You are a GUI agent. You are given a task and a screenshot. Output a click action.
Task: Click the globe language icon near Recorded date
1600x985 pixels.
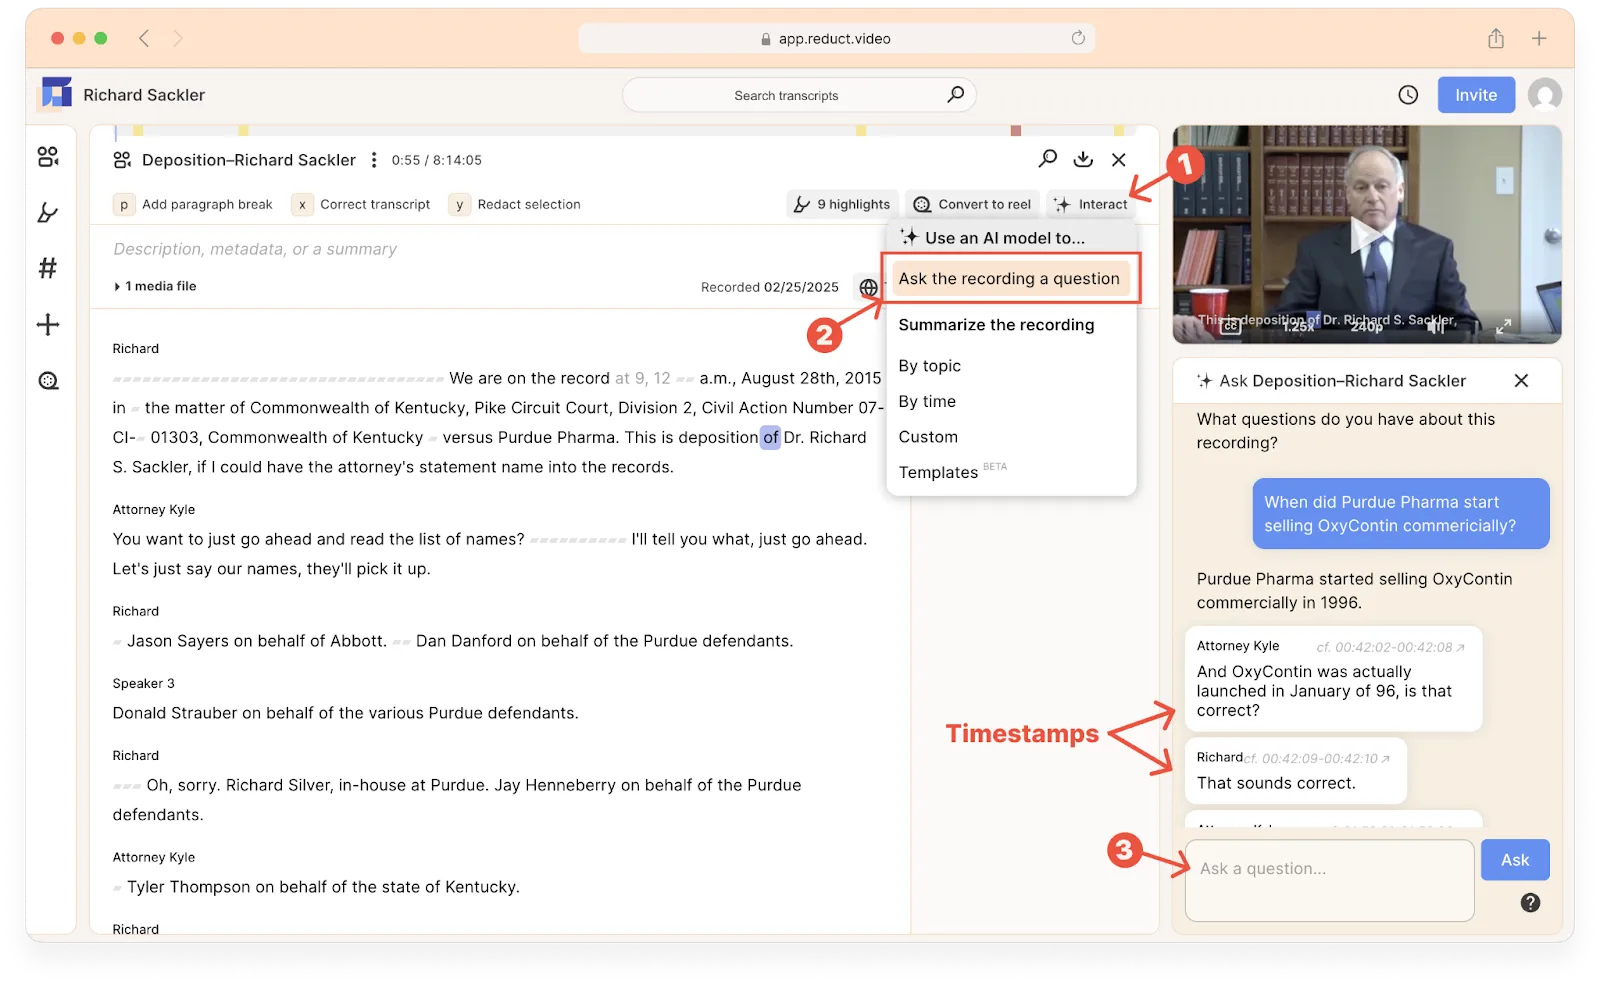tap(868, 288)
